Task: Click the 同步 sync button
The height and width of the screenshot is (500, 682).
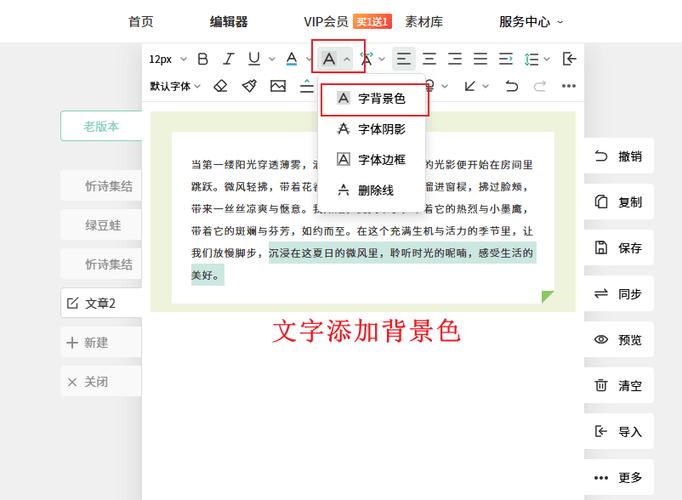Action: (x=618, y=294)
